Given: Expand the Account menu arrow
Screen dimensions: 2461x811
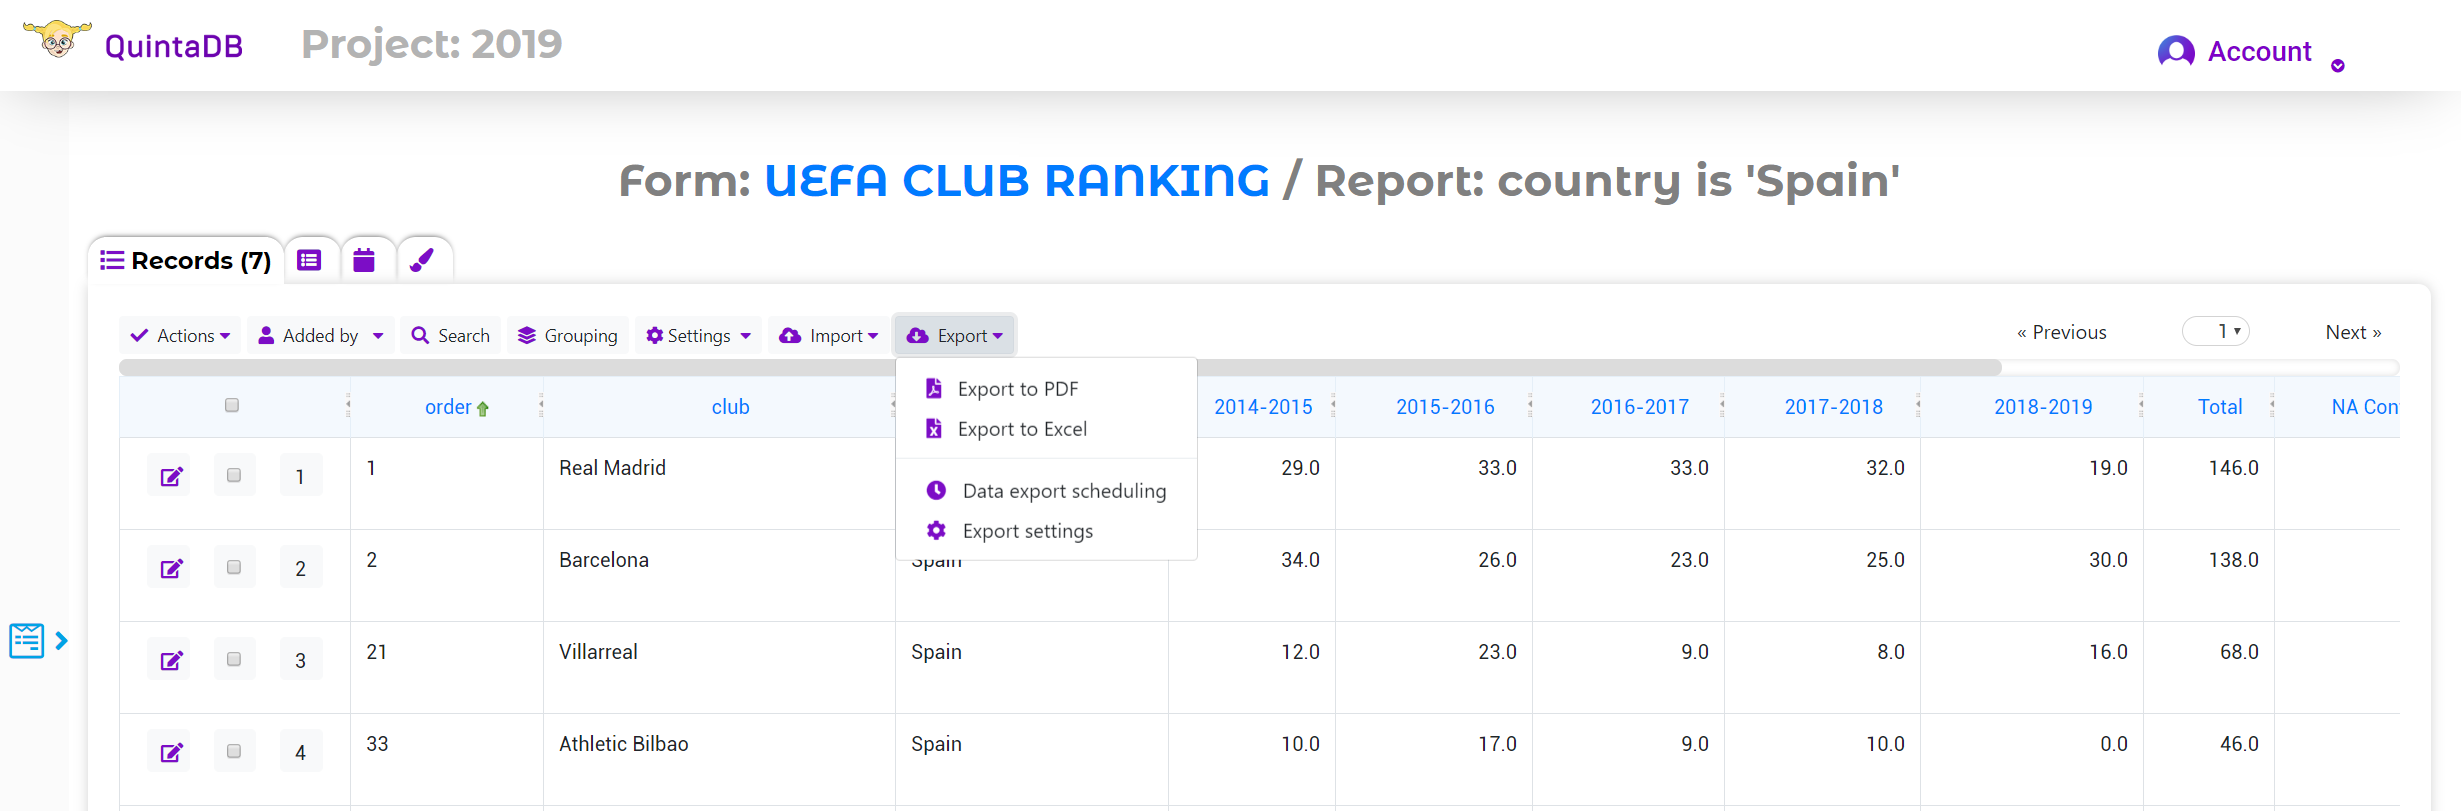Looking at the screenshot, I should tap(2338, 66).
